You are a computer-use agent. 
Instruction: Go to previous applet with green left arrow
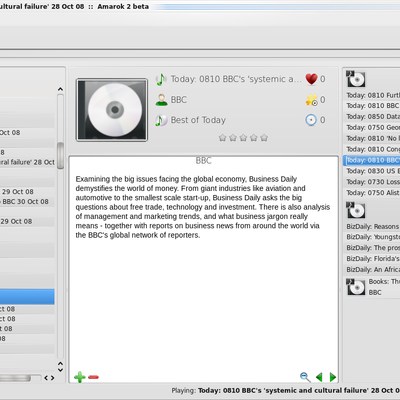point(319,377)
